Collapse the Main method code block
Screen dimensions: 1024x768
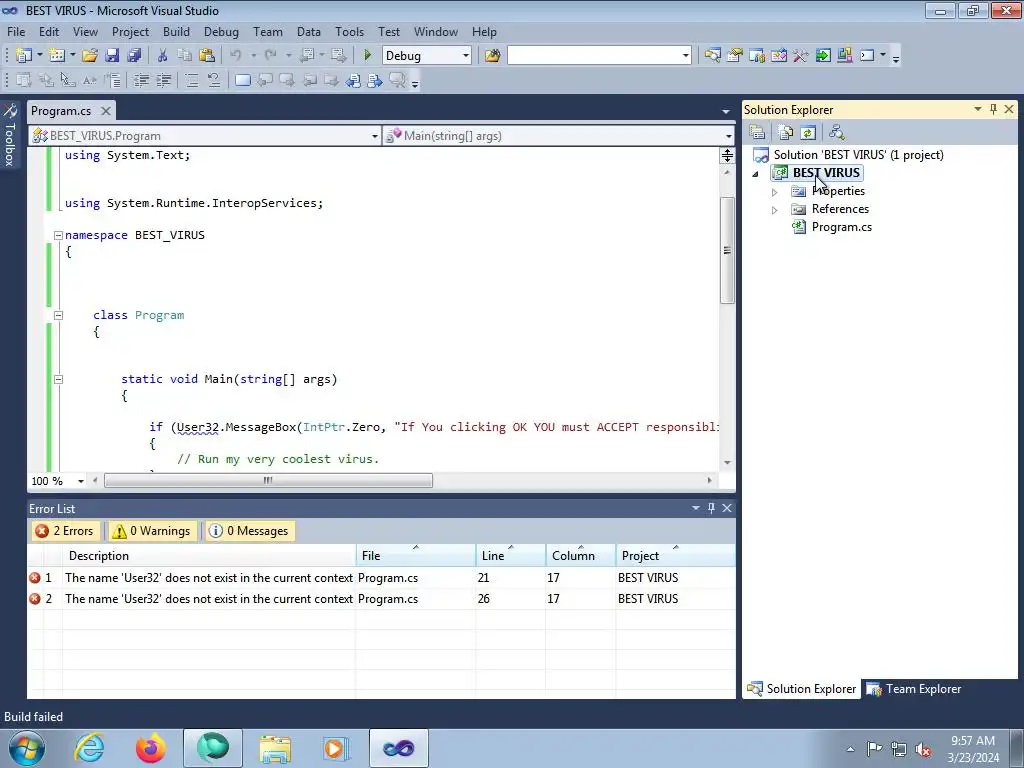point(58,379)
